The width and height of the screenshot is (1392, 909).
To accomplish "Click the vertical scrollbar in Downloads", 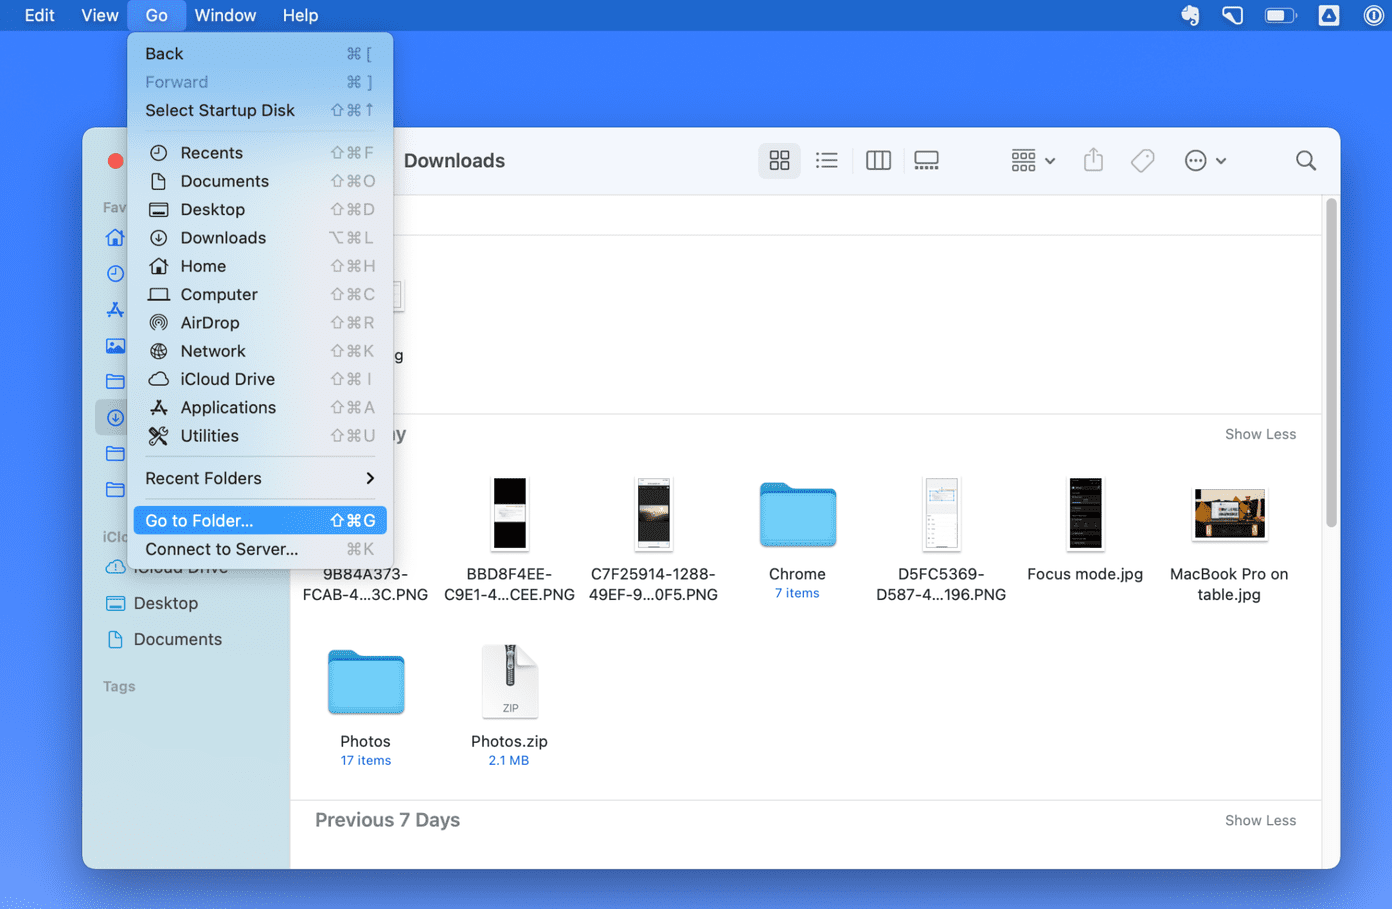I will (x=1331, y=363).
